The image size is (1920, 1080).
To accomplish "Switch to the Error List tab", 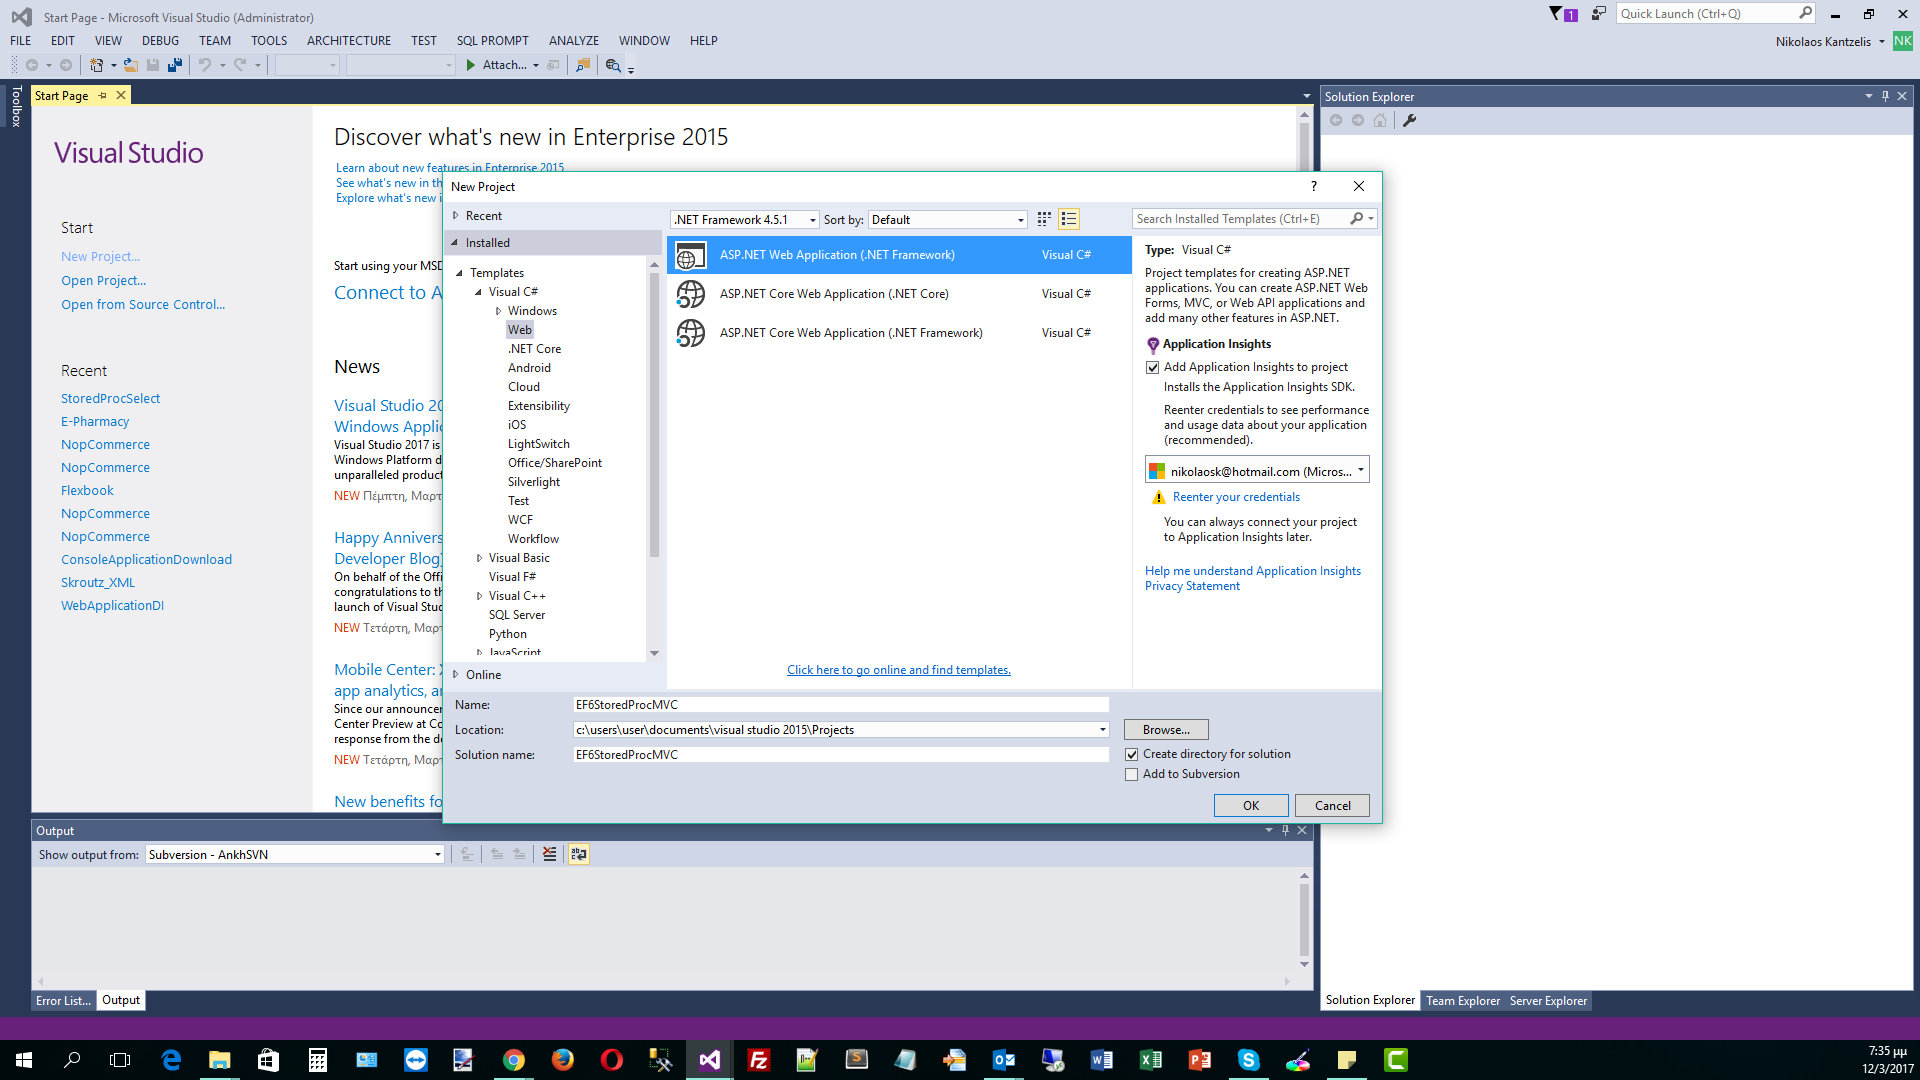I will coord(63,1001).
